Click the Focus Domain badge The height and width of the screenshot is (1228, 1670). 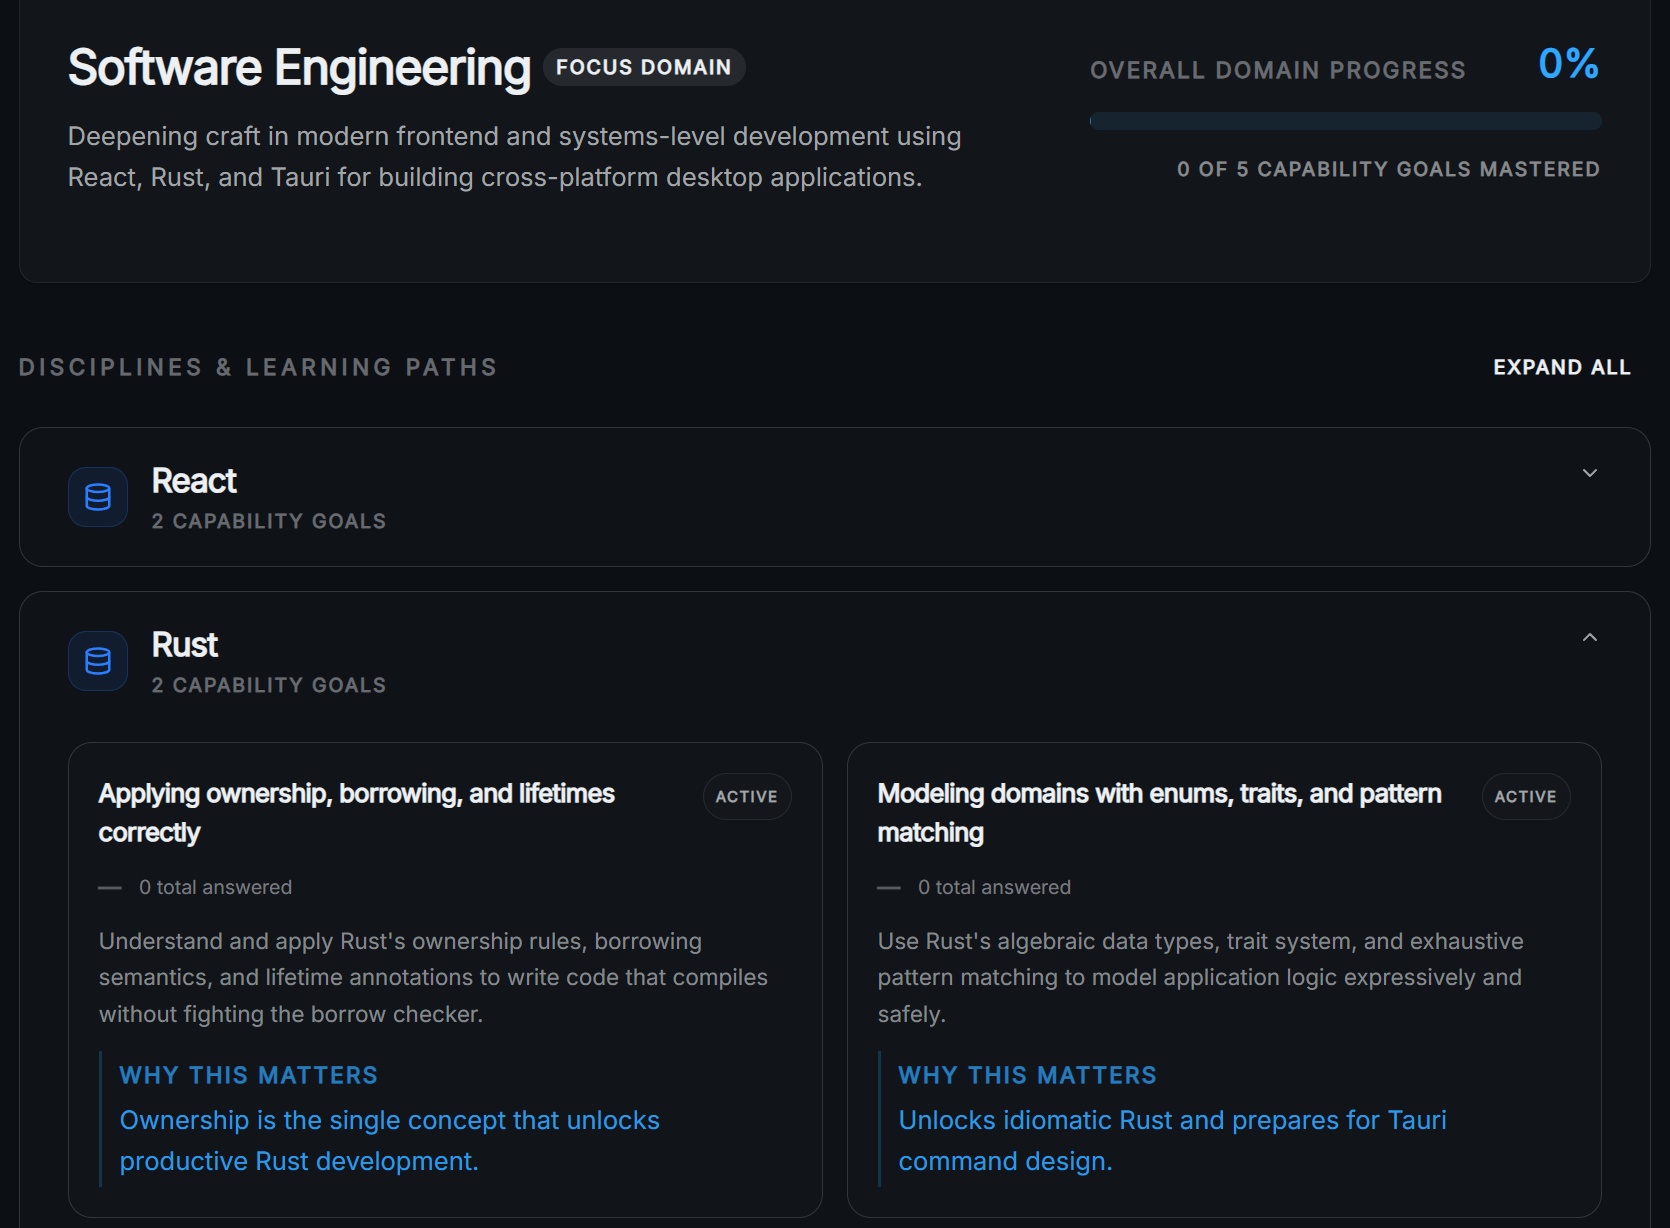click(644, 67)
